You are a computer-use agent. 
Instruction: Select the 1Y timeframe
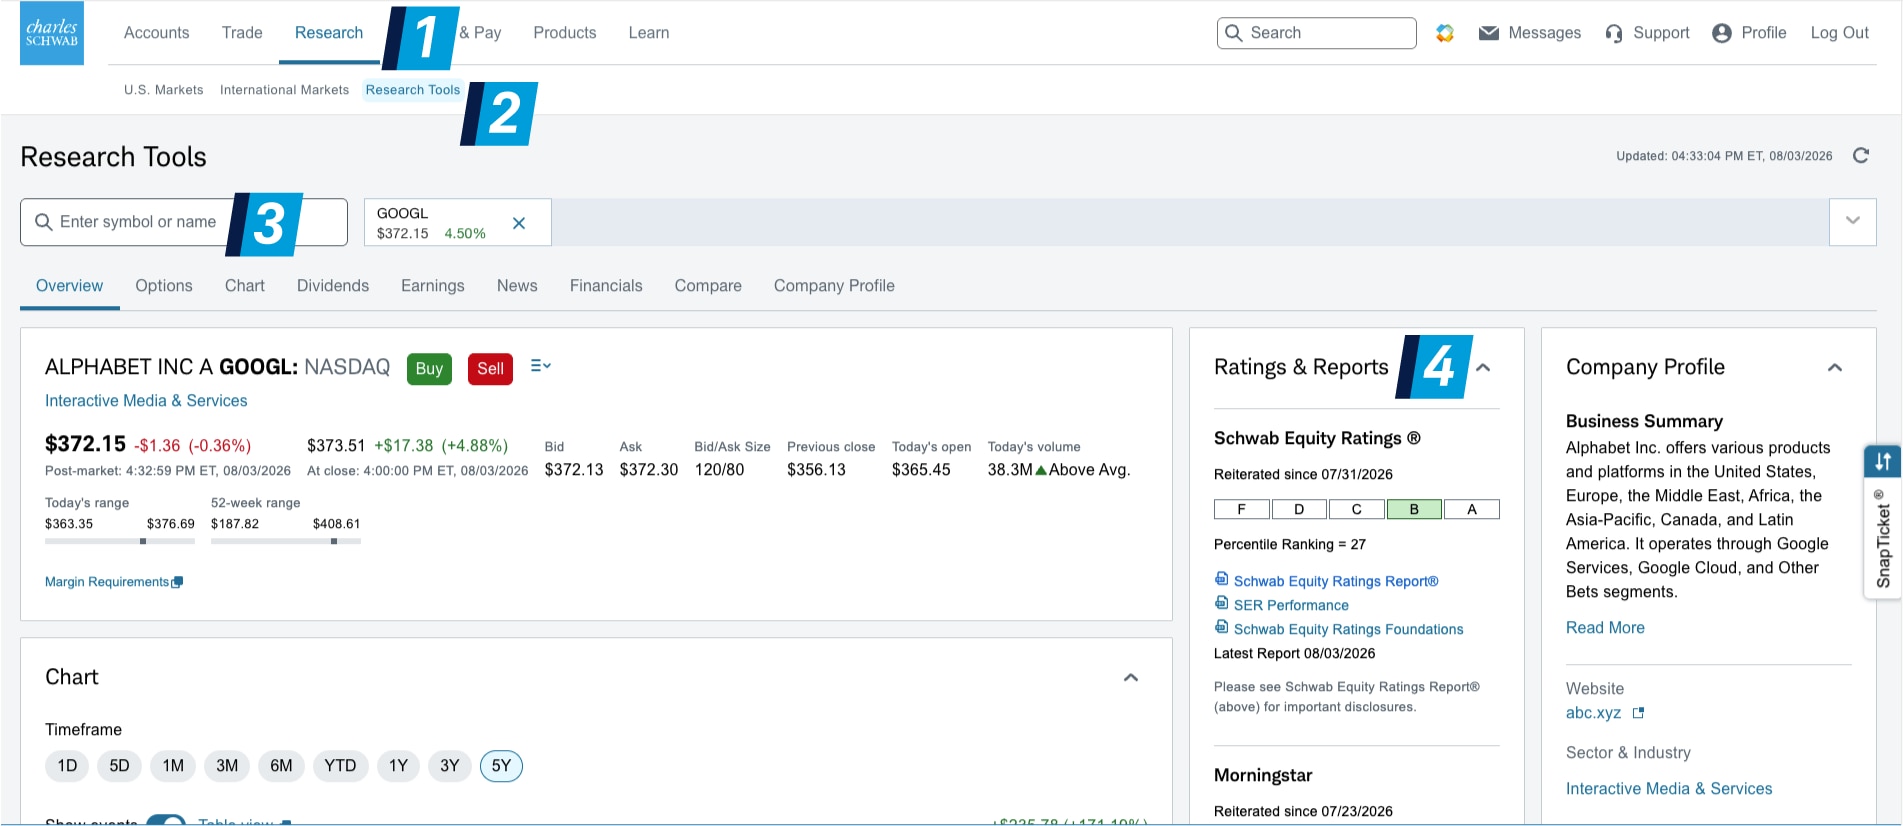click(x=398, y=766)
